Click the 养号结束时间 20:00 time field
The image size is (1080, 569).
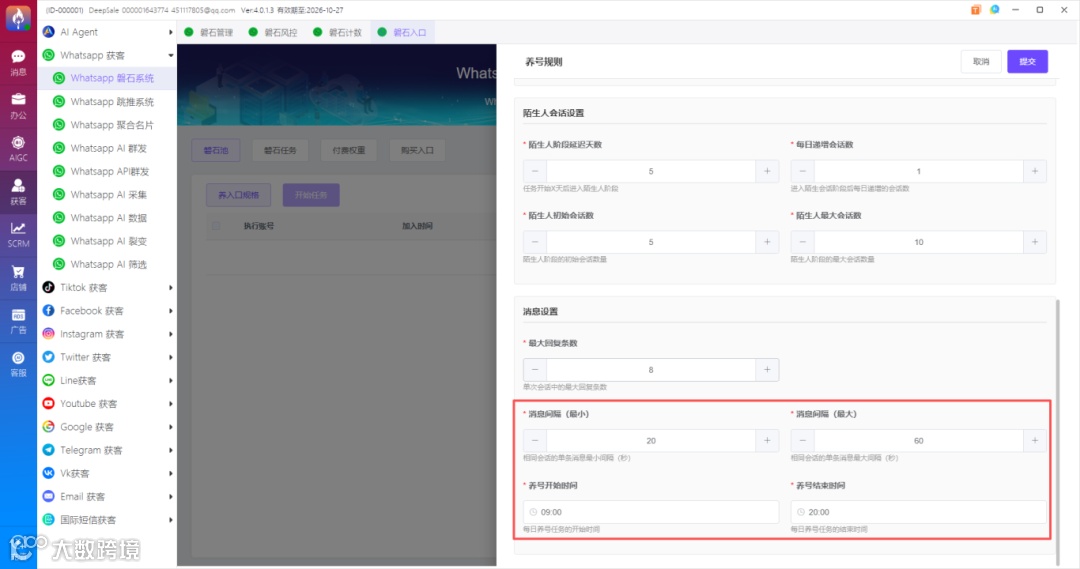coord(918,512)
